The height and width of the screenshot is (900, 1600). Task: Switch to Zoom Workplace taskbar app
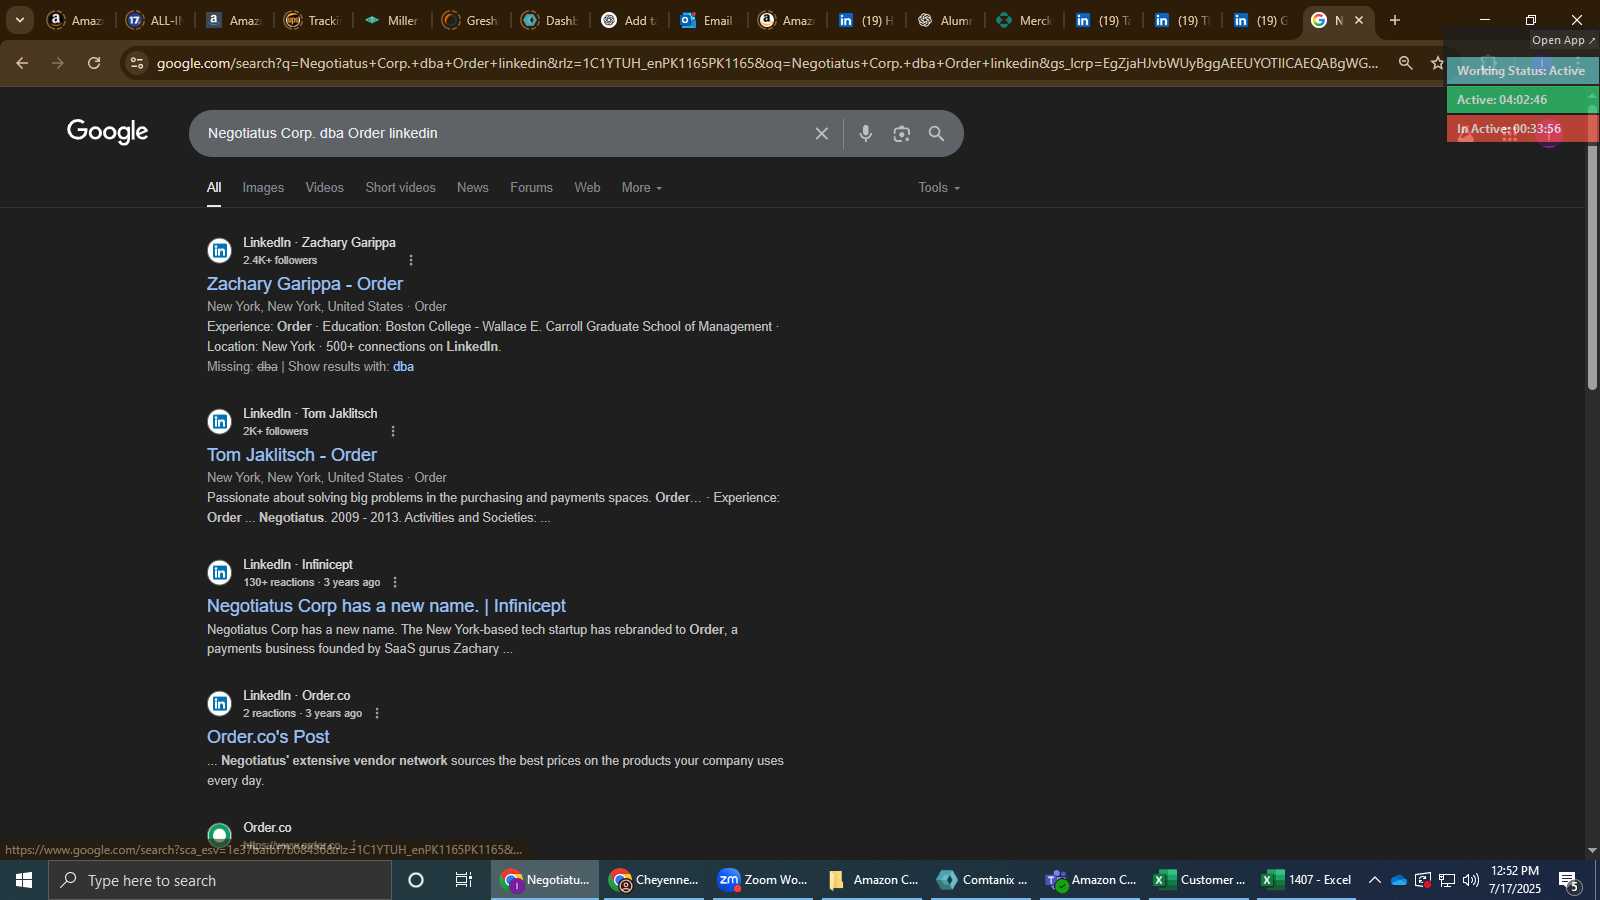pos(764,880)
